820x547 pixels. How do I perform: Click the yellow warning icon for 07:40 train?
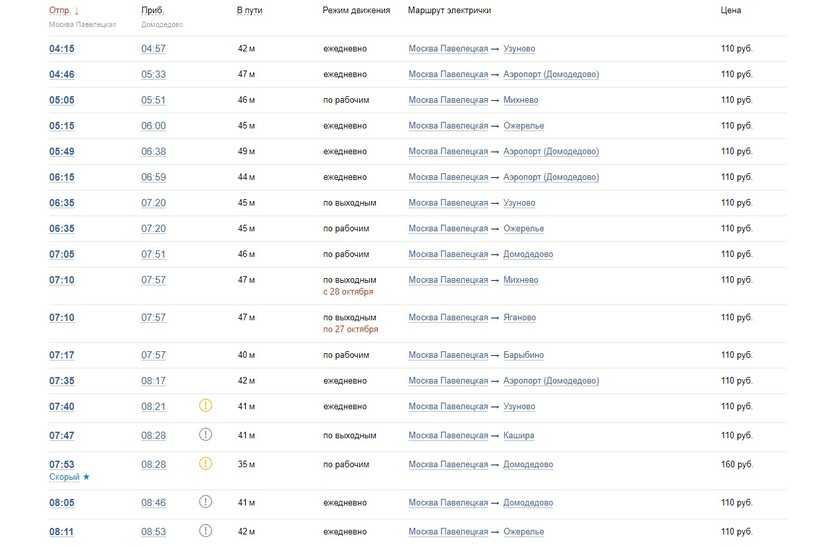point(206,406)
